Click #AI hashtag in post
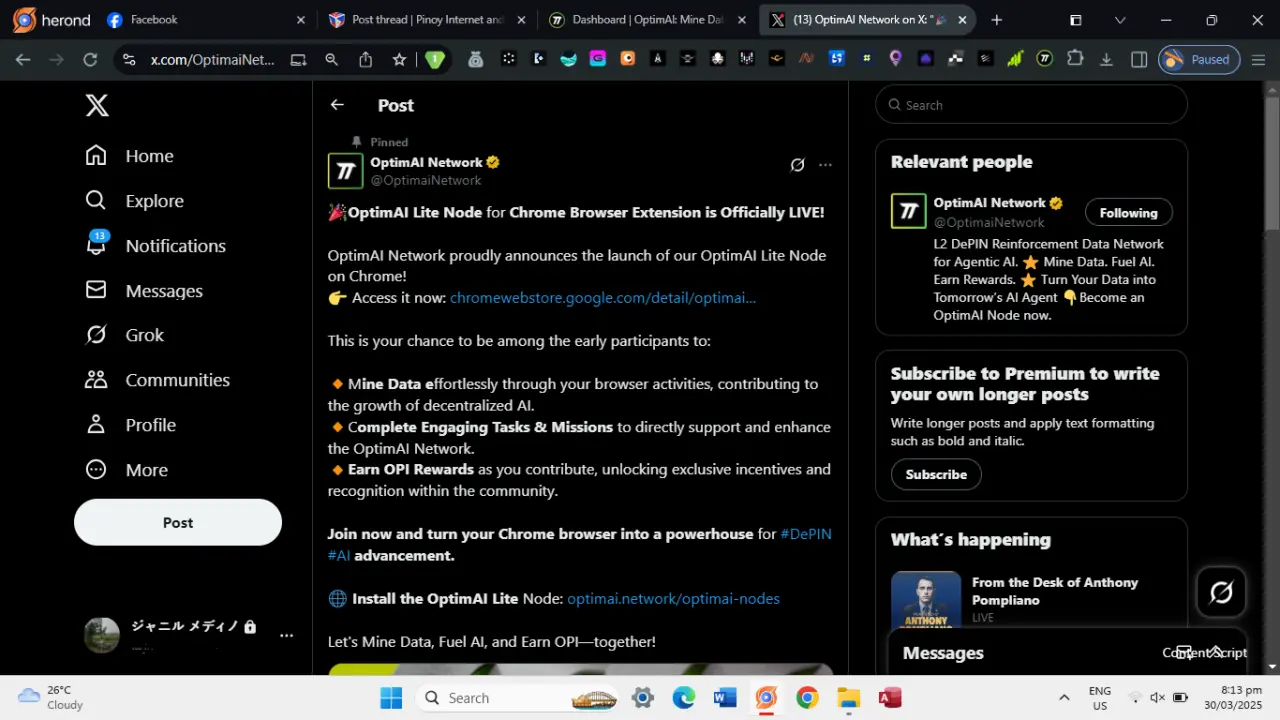1280x720 pixels. [339, 555]
